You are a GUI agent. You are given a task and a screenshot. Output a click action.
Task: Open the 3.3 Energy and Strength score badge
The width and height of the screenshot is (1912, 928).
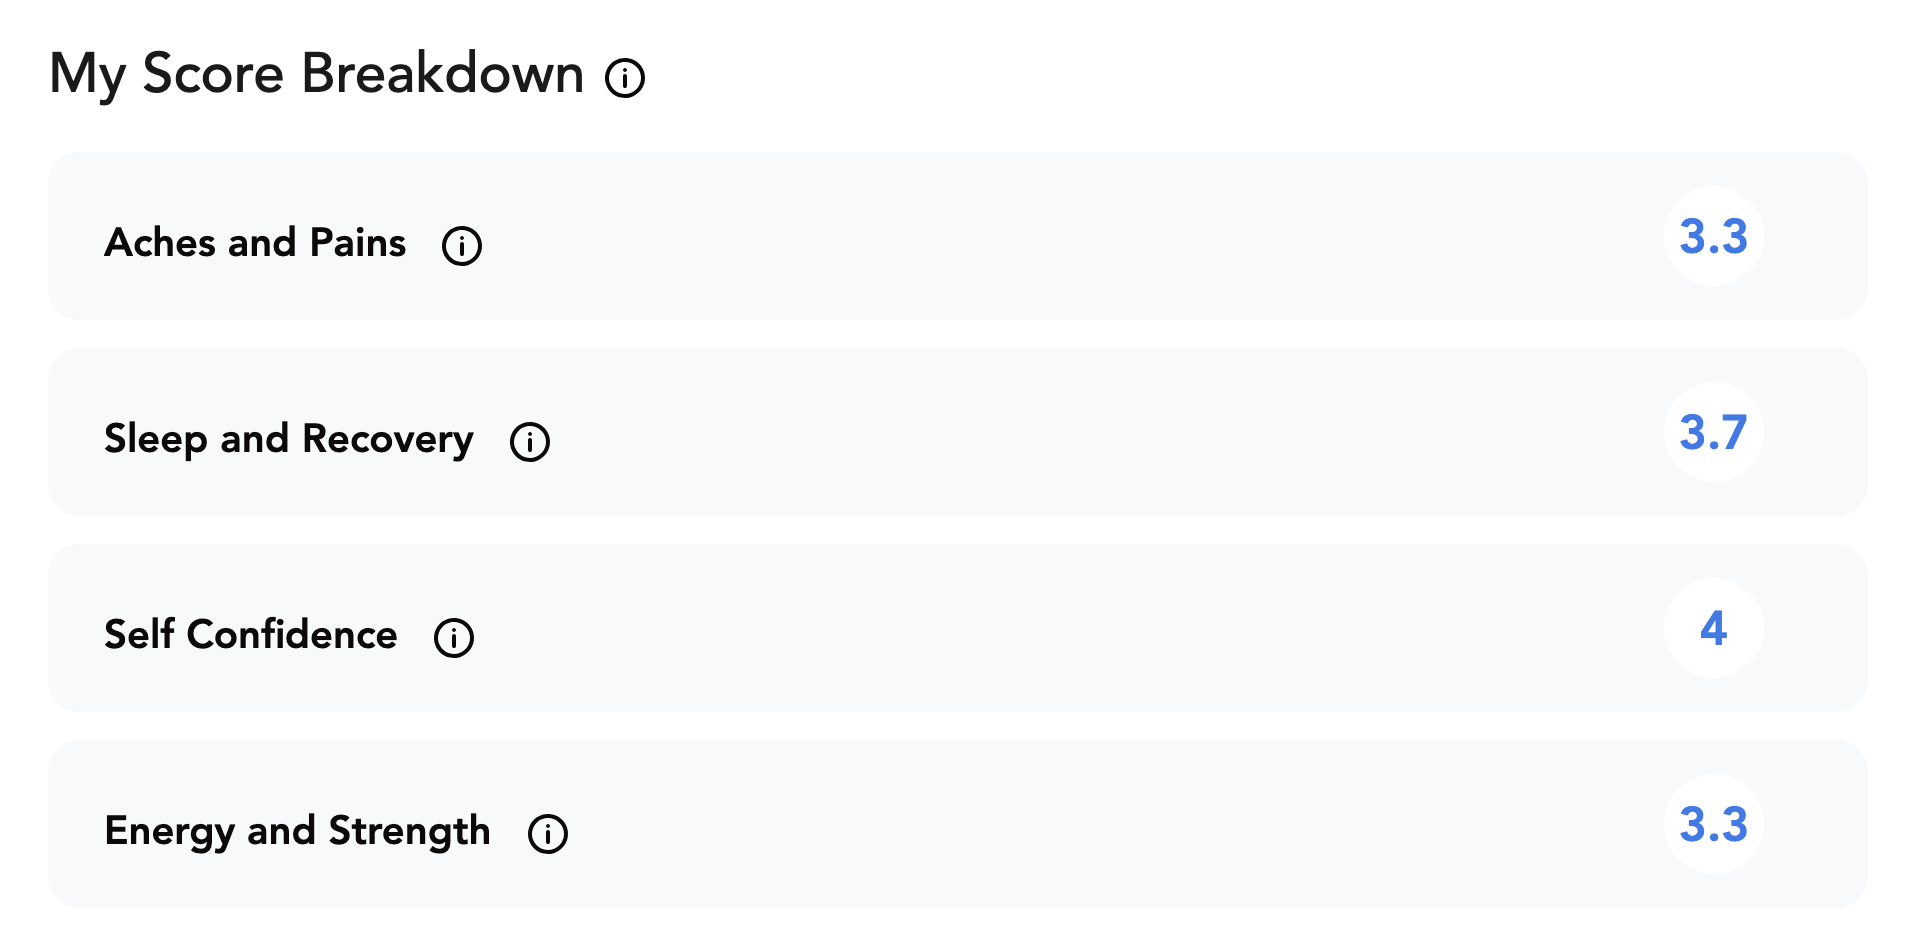tap(1714, 824)
